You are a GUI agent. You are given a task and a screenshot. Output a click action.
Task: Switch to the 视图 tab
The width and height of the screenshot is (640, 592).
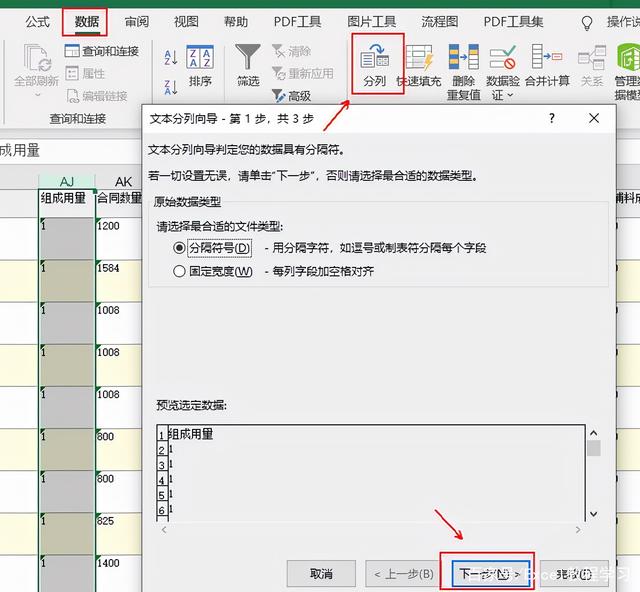pos(186,22)
